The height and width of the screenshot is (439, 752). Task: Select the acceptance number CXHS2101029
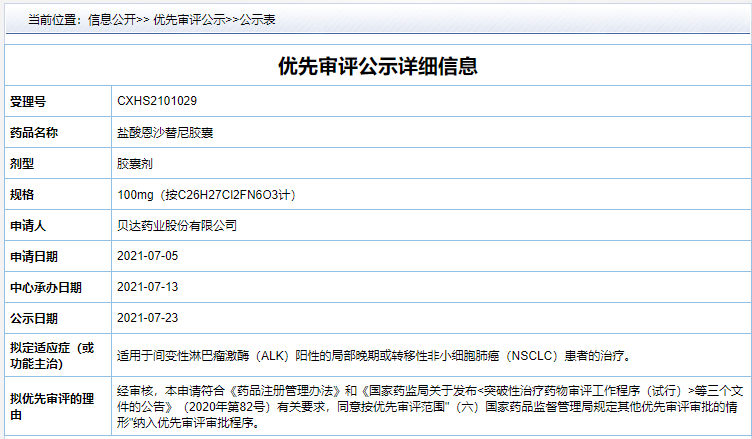[157, 101]
